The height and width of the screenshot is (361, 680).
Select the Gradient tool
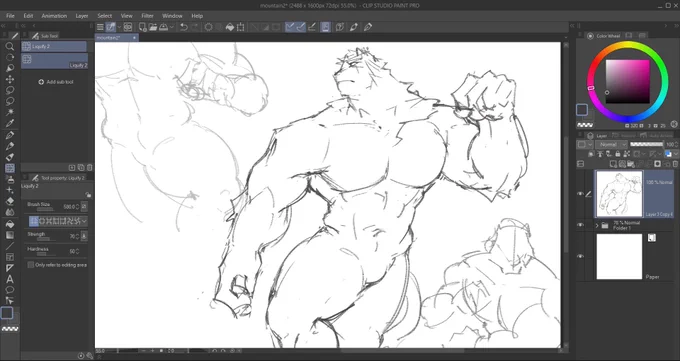point(10,235)
